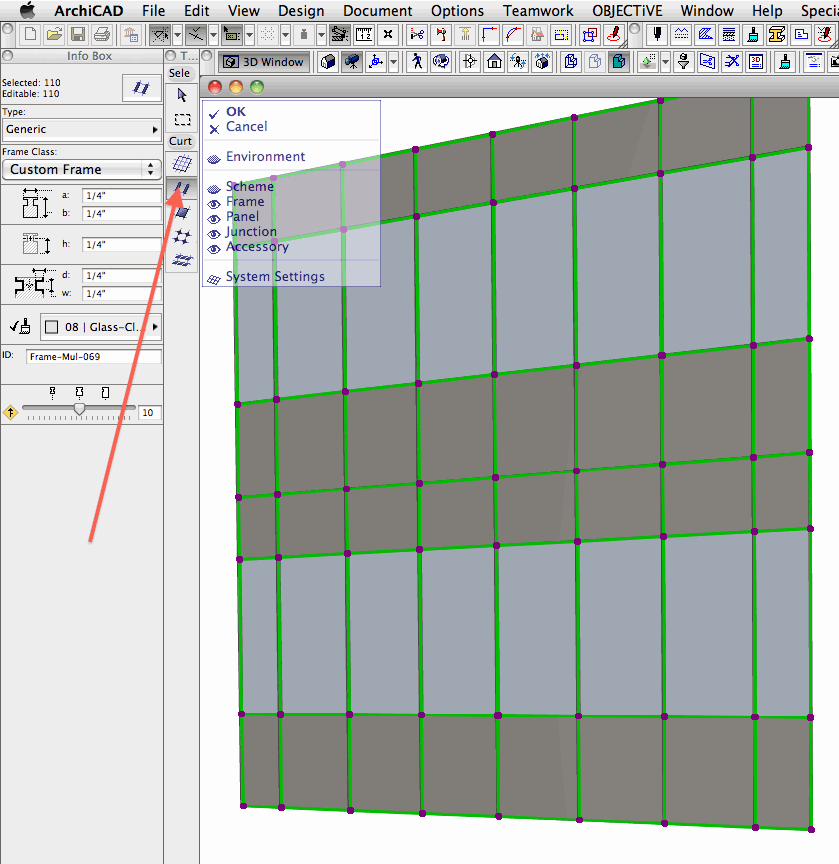Click OK to finish curtain wall editing
839x864 pixels.
pyautogui.click(x=236, y=111)
